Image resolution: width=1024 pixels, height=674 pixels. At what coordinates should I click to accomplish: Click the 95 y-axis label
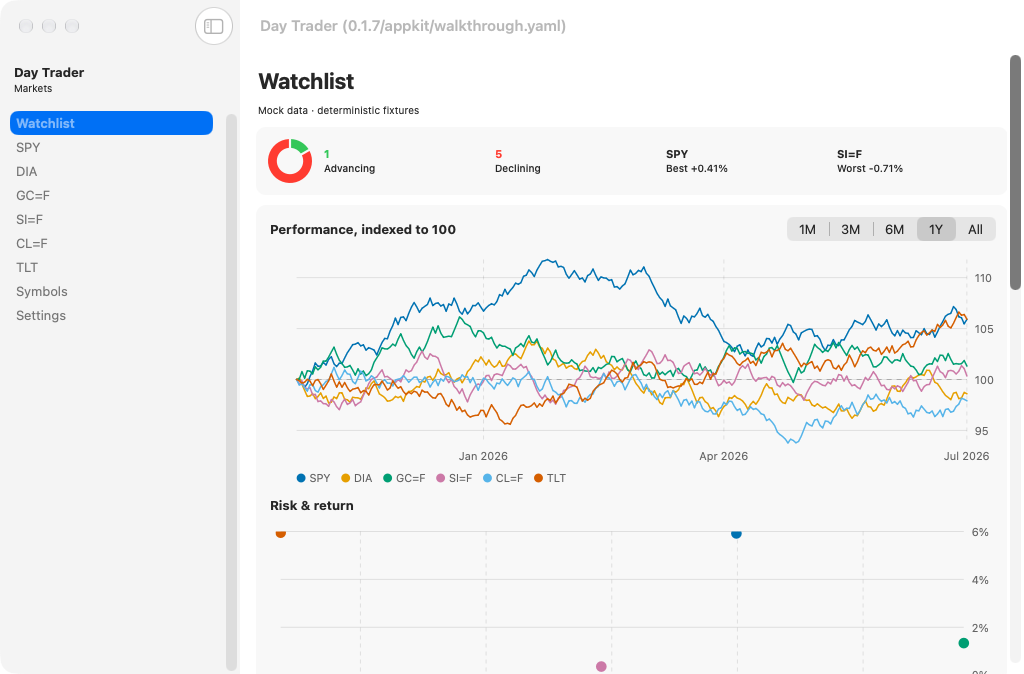[x=982, y=431]
